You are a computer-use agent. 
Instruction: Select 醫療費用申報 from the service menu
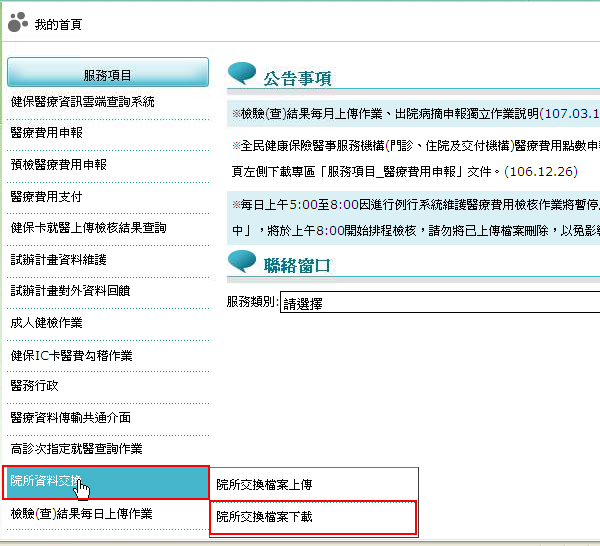47,133
